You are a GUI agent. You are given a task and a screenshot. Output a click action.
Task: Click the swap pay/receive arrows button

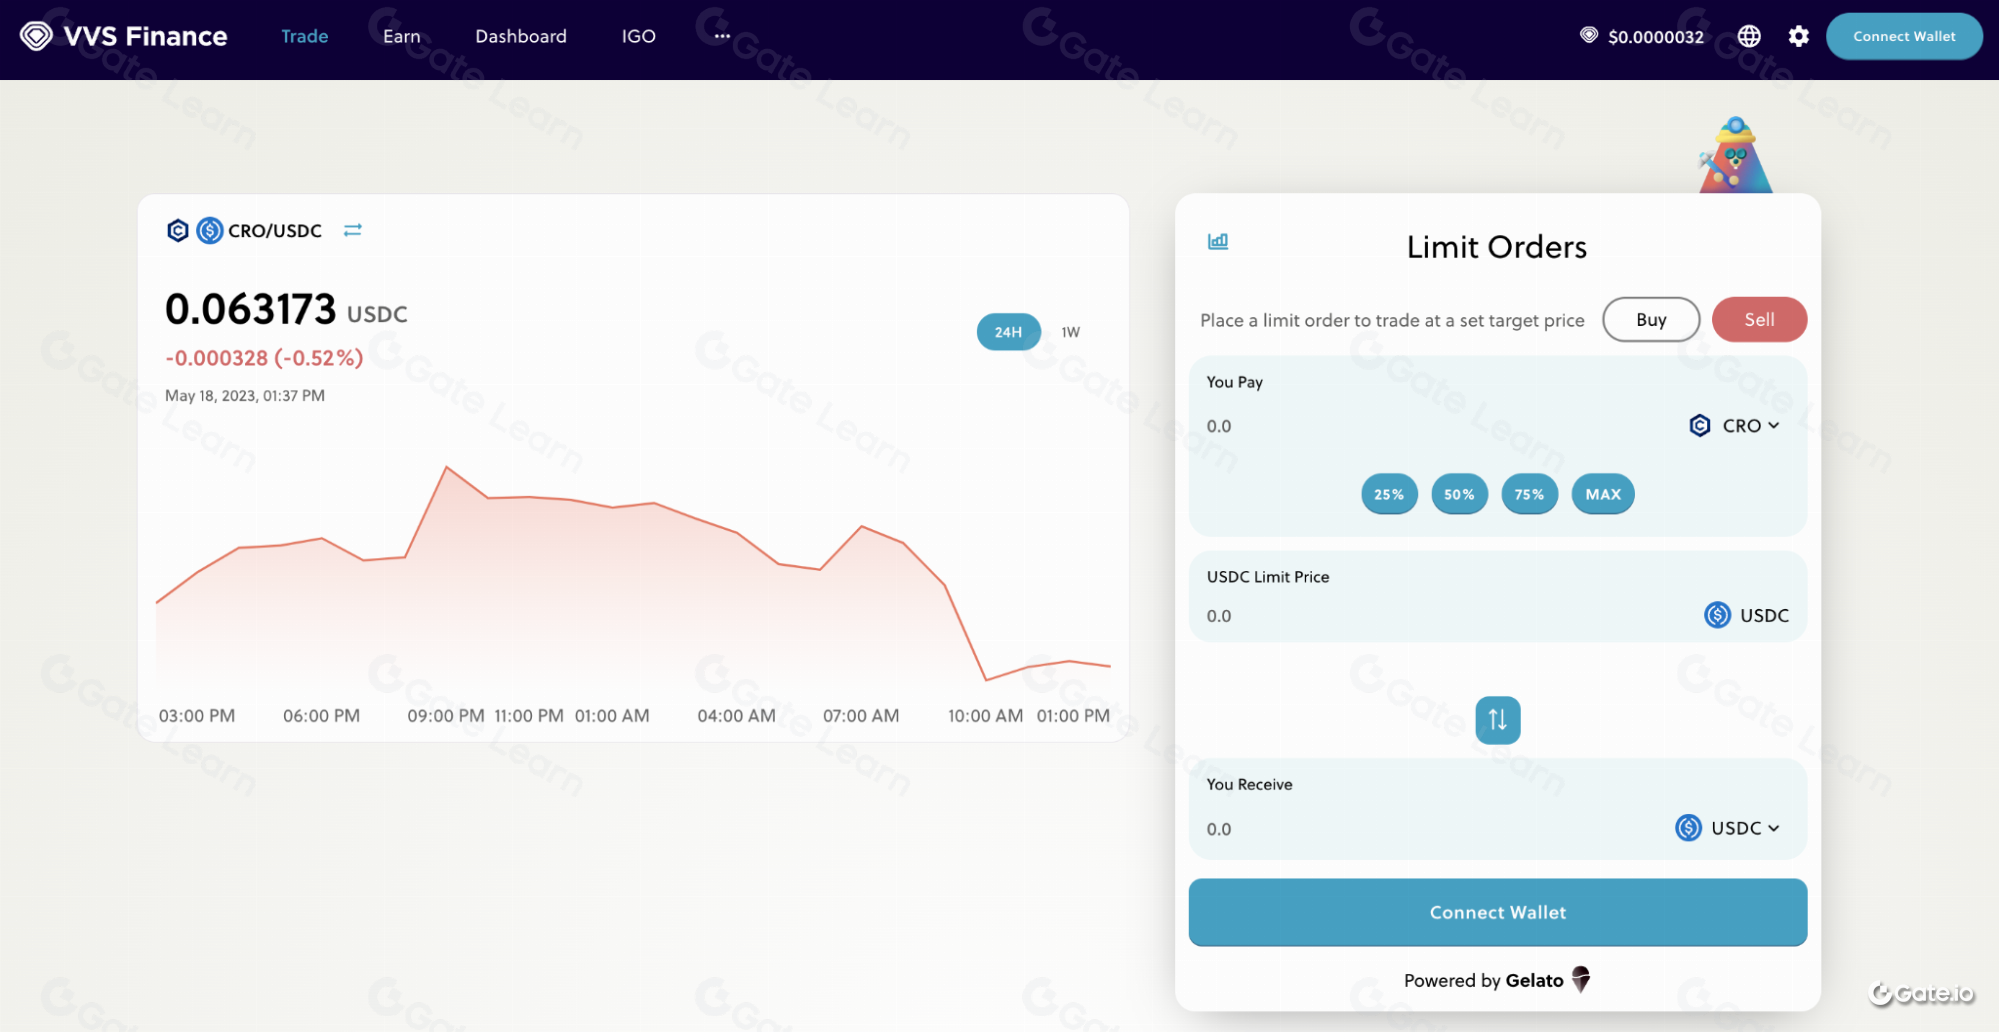pyautogui.click(x=1497, y=720)
